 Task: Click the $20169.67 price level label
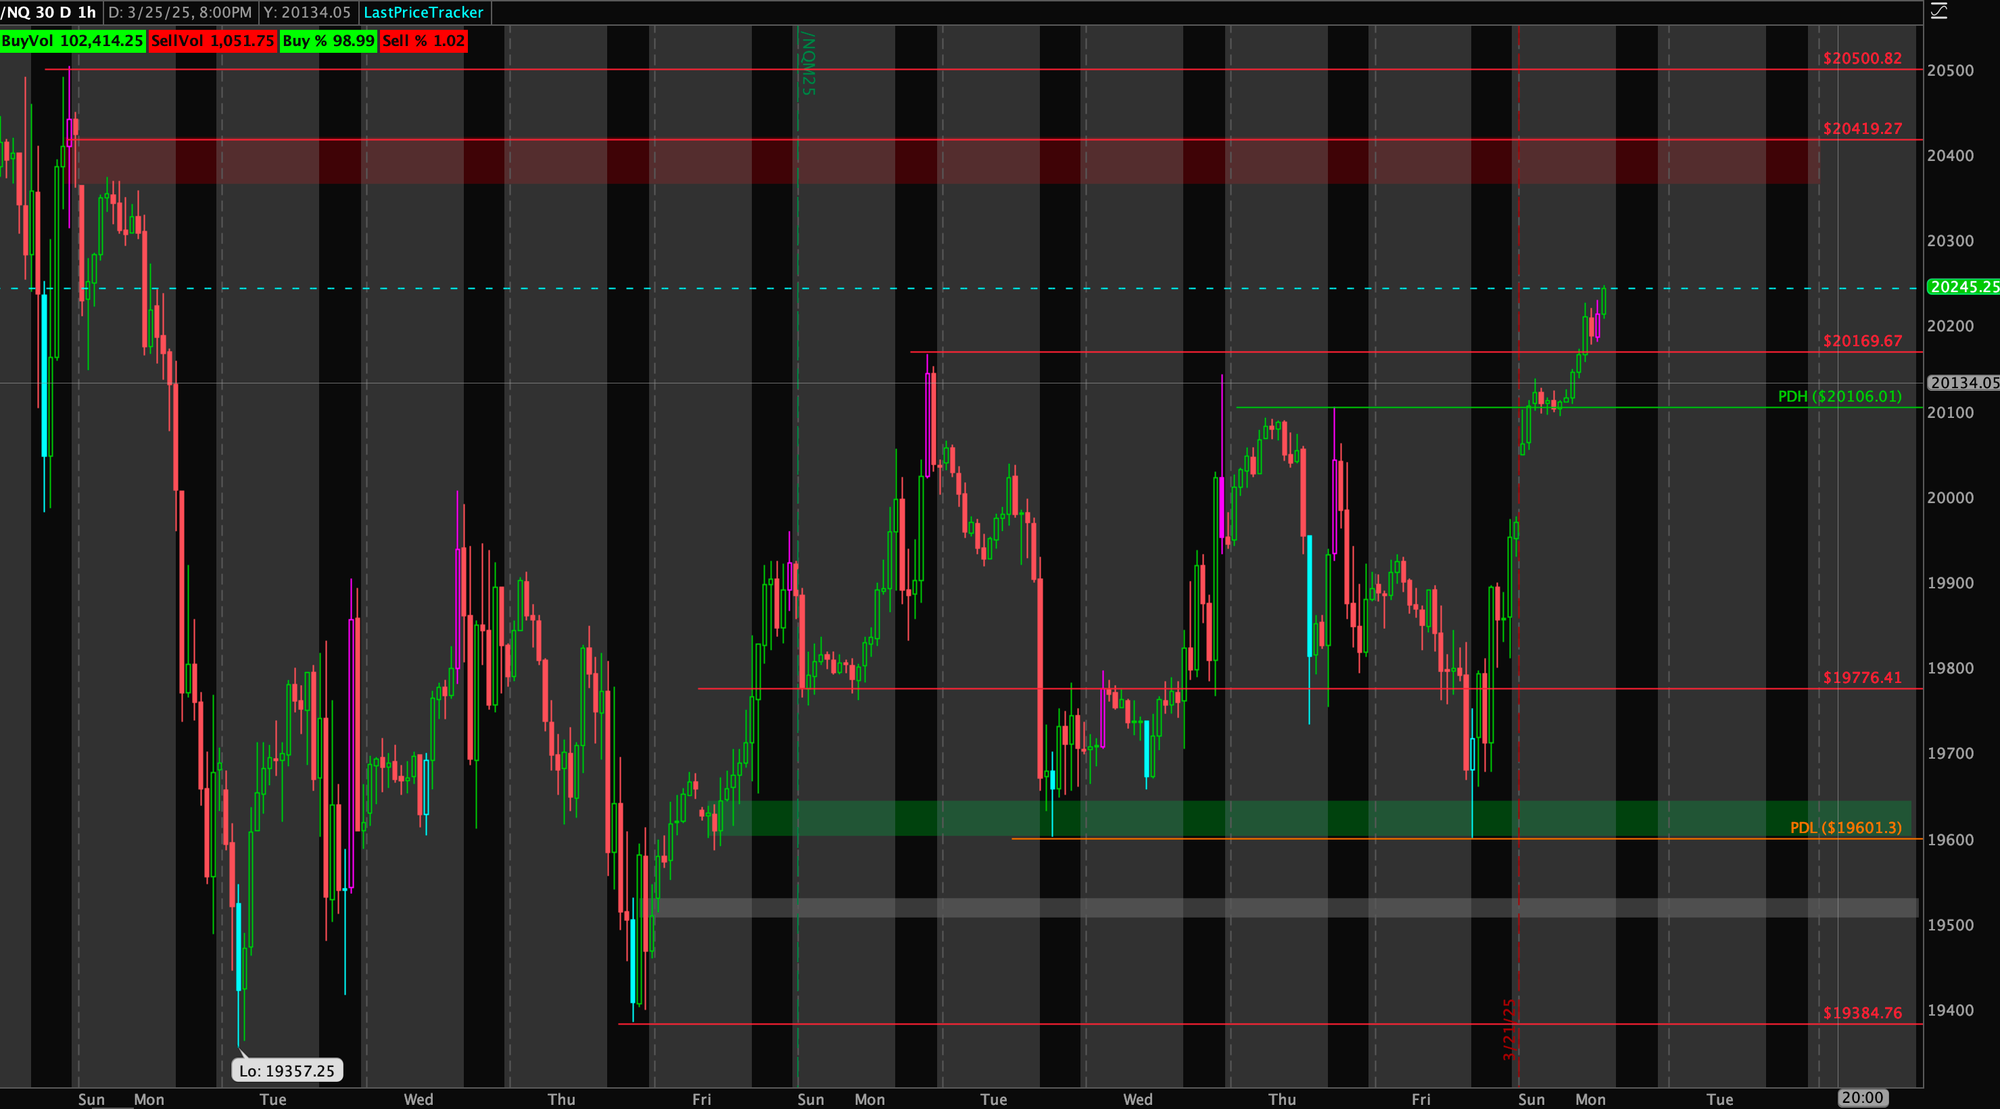(x=1862, y=341)
